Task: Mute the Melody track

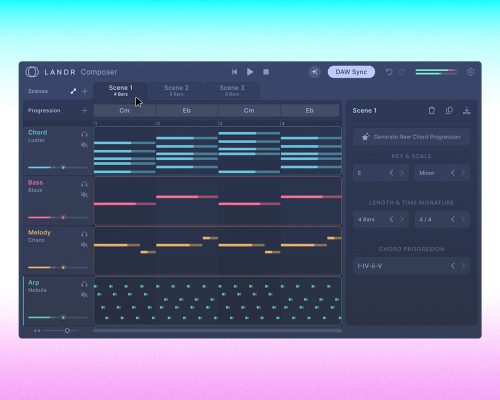Action: coord(84,245)
